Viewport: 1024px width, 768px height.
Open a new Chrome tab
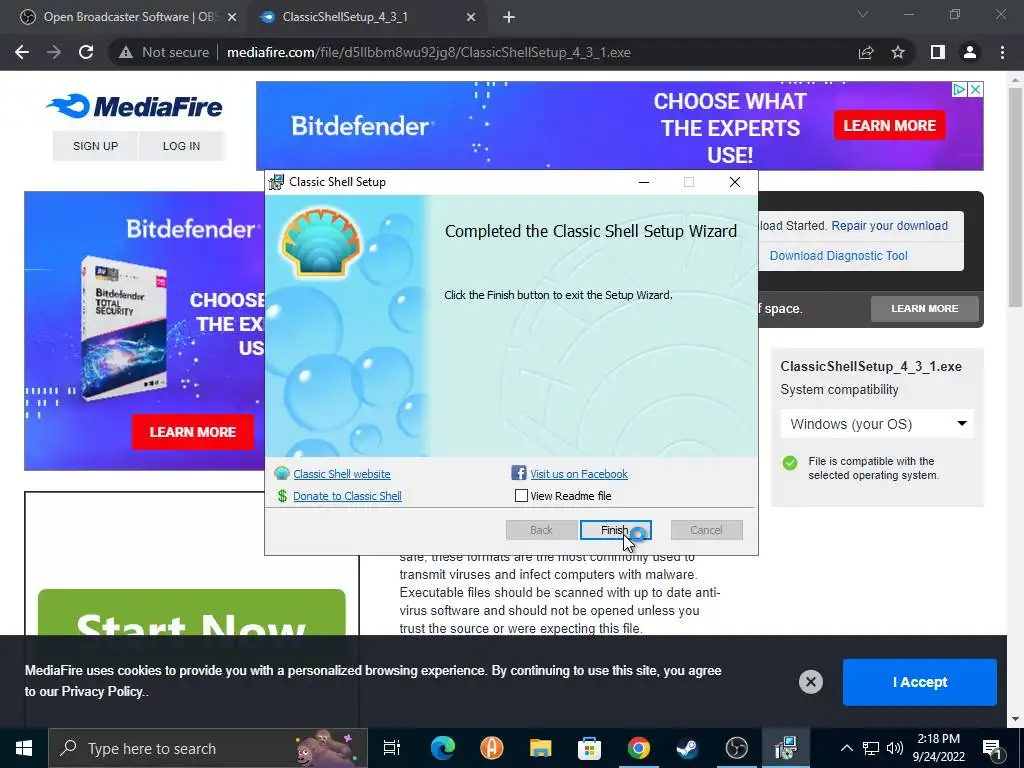point(509,17)
